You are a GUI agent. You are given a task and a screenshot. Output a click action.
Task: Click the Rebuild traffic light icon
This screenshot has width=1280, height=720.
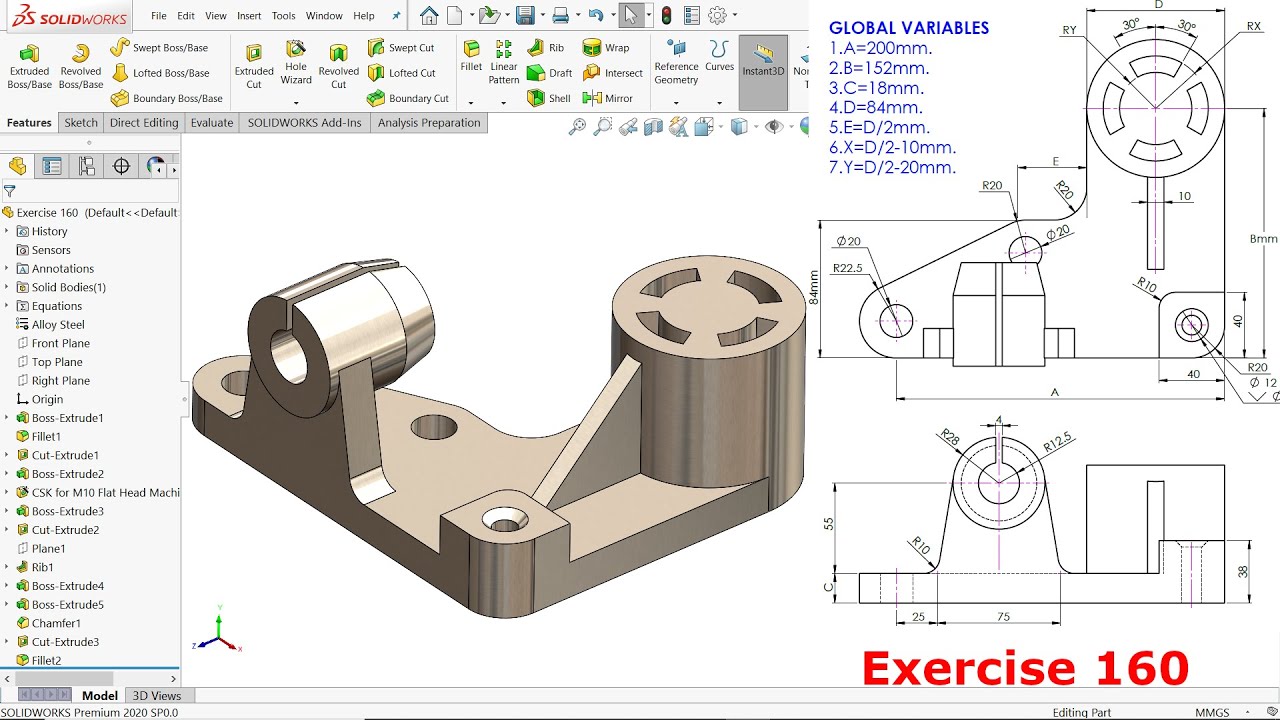(666, 15)
